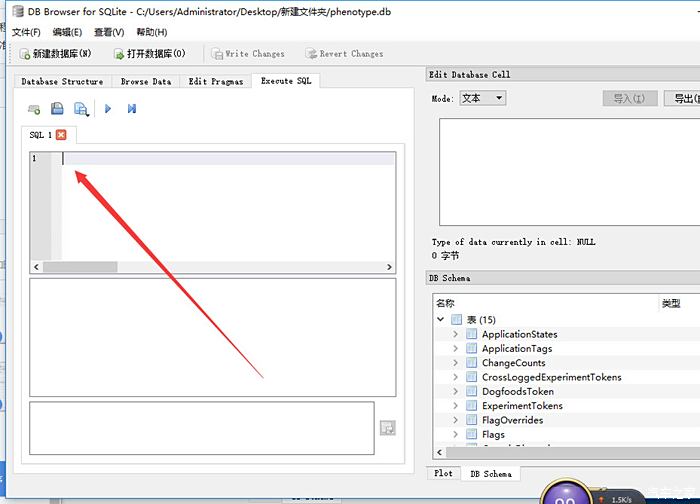This screenshot has width=700, height=504.
Task: Select ApplicationStates in DB Schema
Action: [520, 334]
